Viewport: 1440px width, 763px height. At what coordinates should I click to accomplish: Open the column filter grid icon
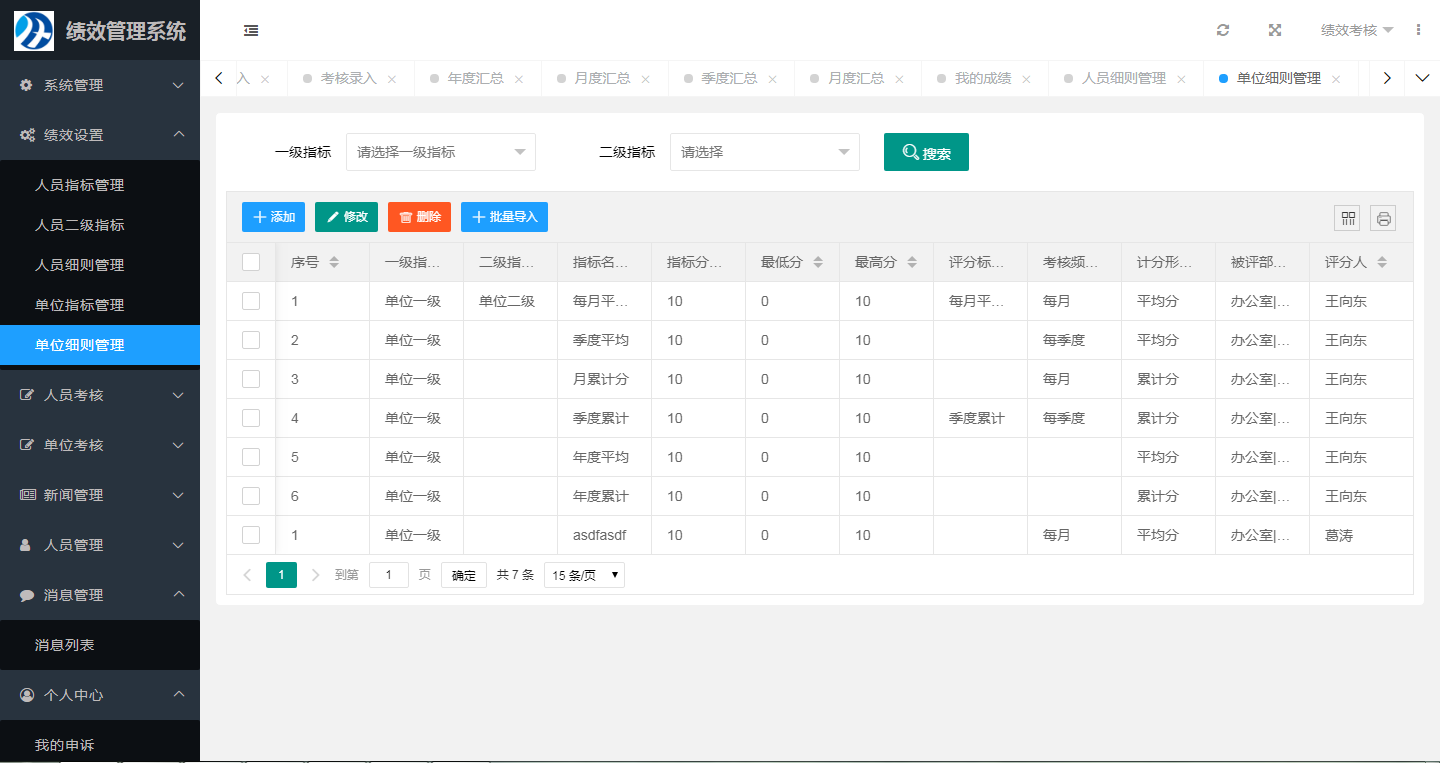[x=1348, y=218]
